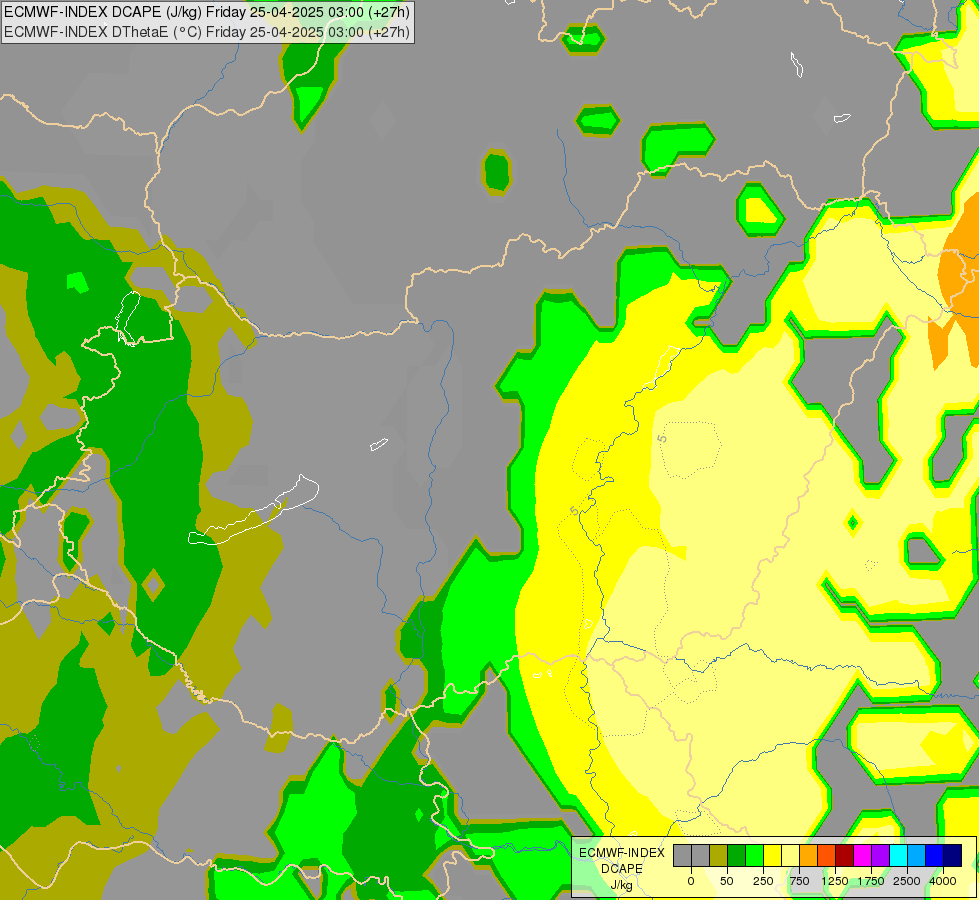This screenshot has height=900, width=979.
Task: Click the legend value 750
Action: 799,881
